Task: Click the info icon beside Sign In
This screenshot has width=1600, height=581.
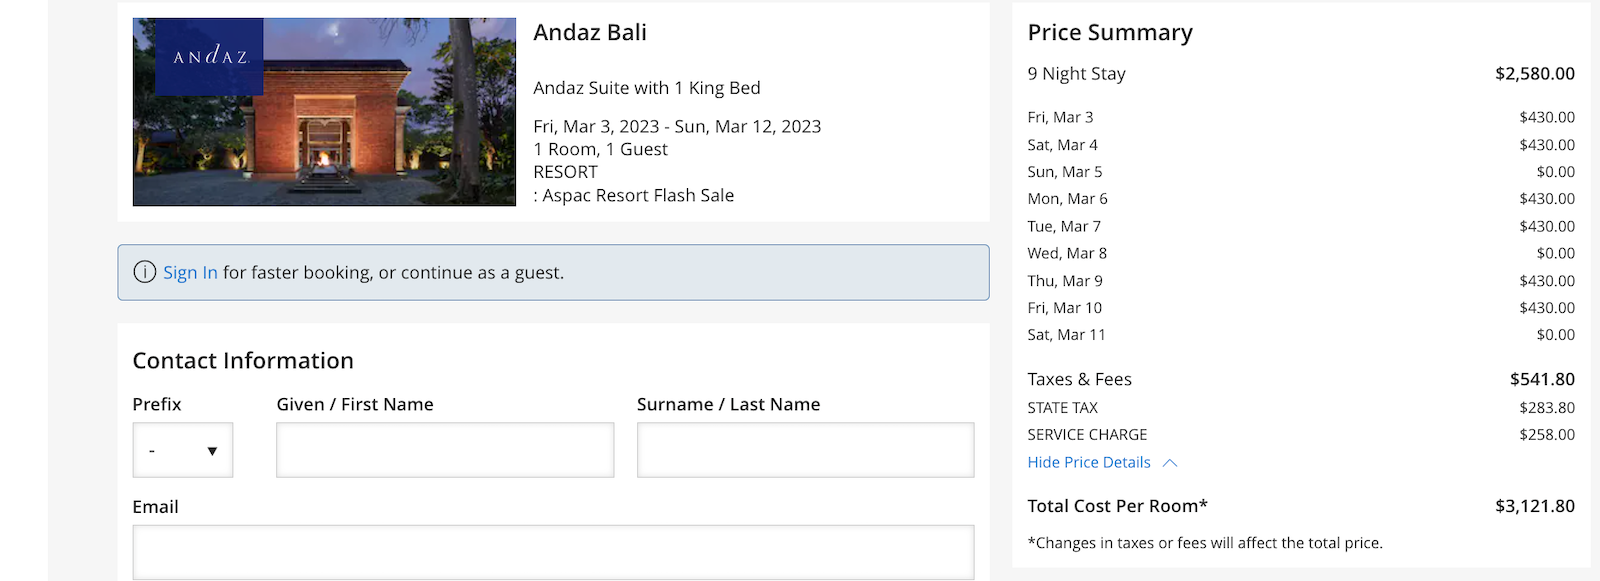Action: [x=144, y=271]
